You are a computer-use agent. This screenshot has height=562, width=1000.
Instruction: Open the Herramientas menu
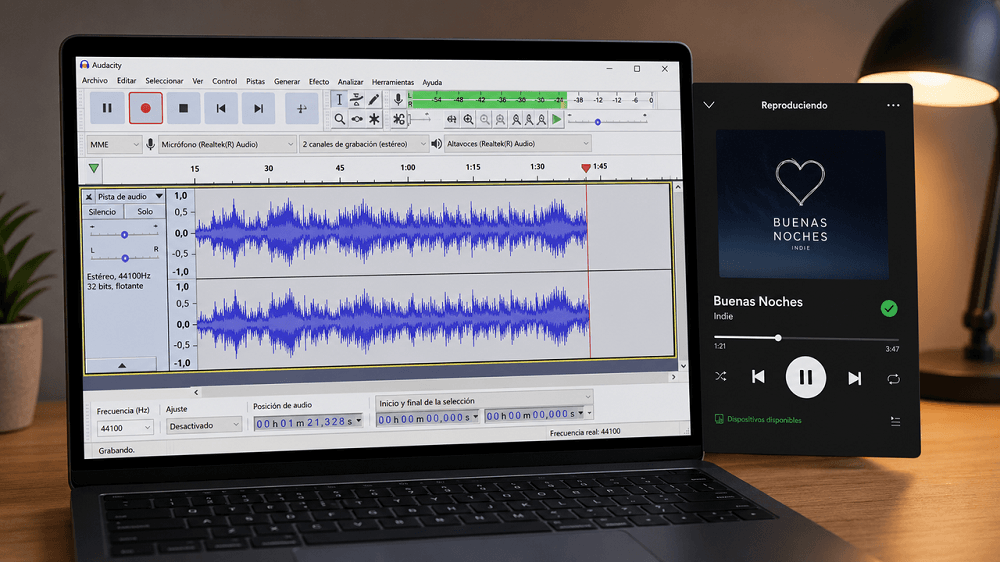click(393, 82)
